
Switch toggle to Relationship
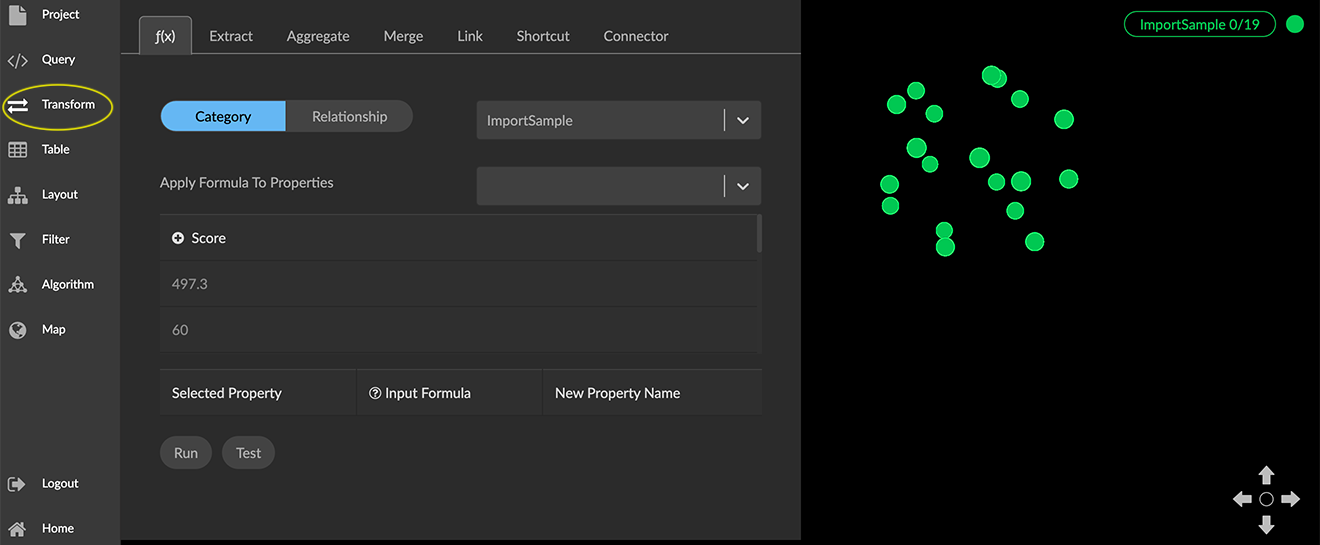tap(349, 117)
